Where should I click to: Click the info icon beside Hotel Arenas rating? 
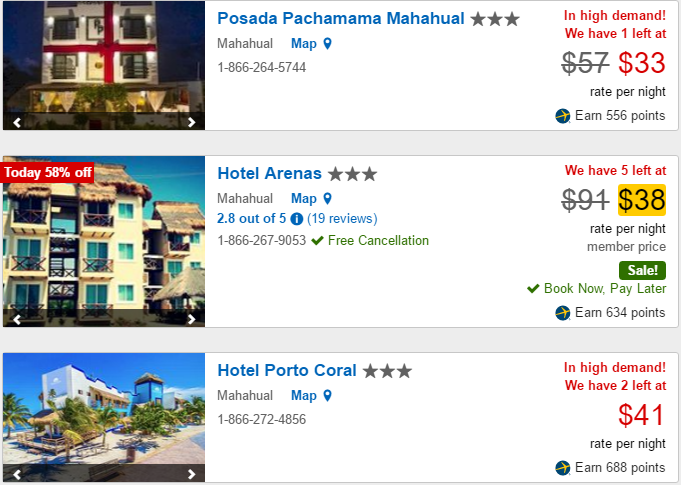(x=296, y=219)
